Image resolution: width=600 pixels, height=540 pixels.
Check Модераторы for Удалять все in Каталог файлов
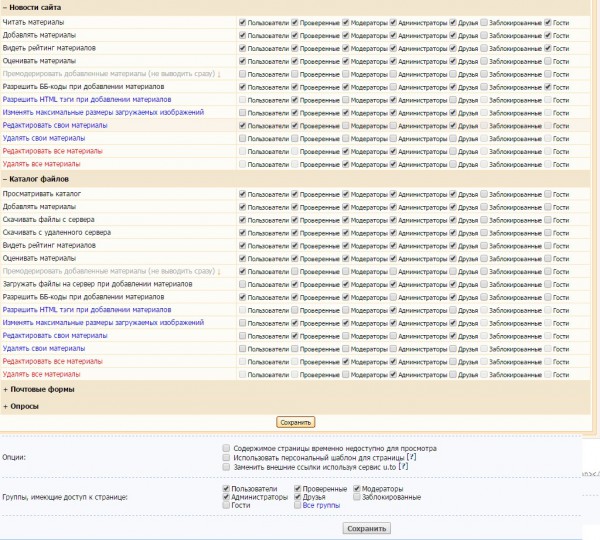pyautogui.click(x=346, y=374)
